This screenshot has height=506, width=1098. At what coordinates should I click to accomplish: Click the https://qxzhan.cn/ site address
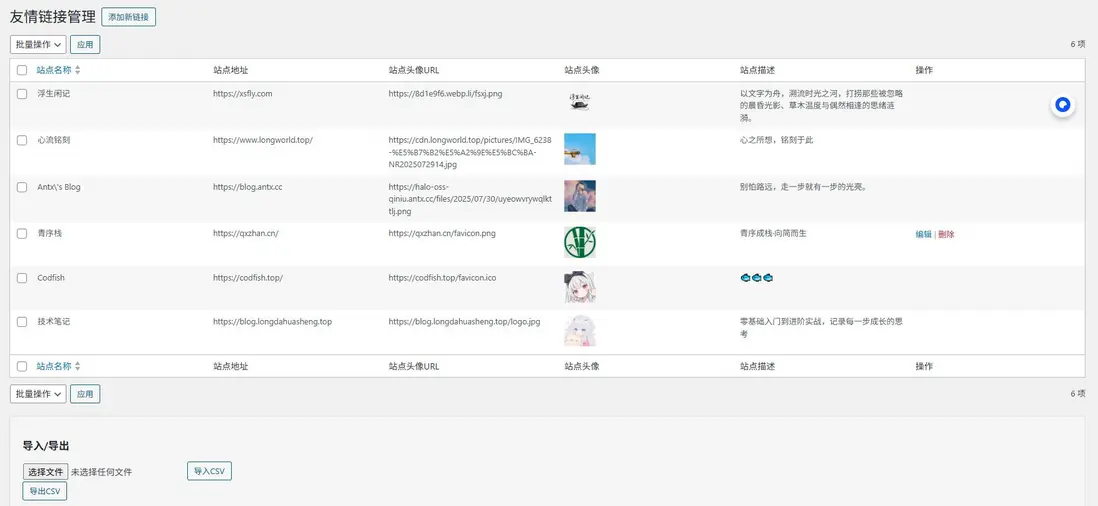246,234
